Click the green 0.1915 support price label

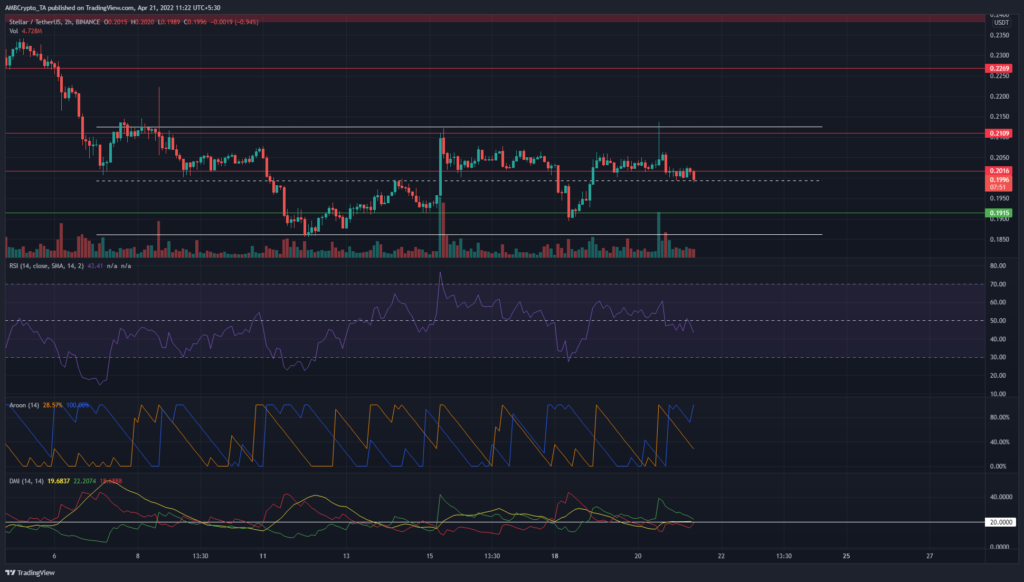(x=998, y=213)
